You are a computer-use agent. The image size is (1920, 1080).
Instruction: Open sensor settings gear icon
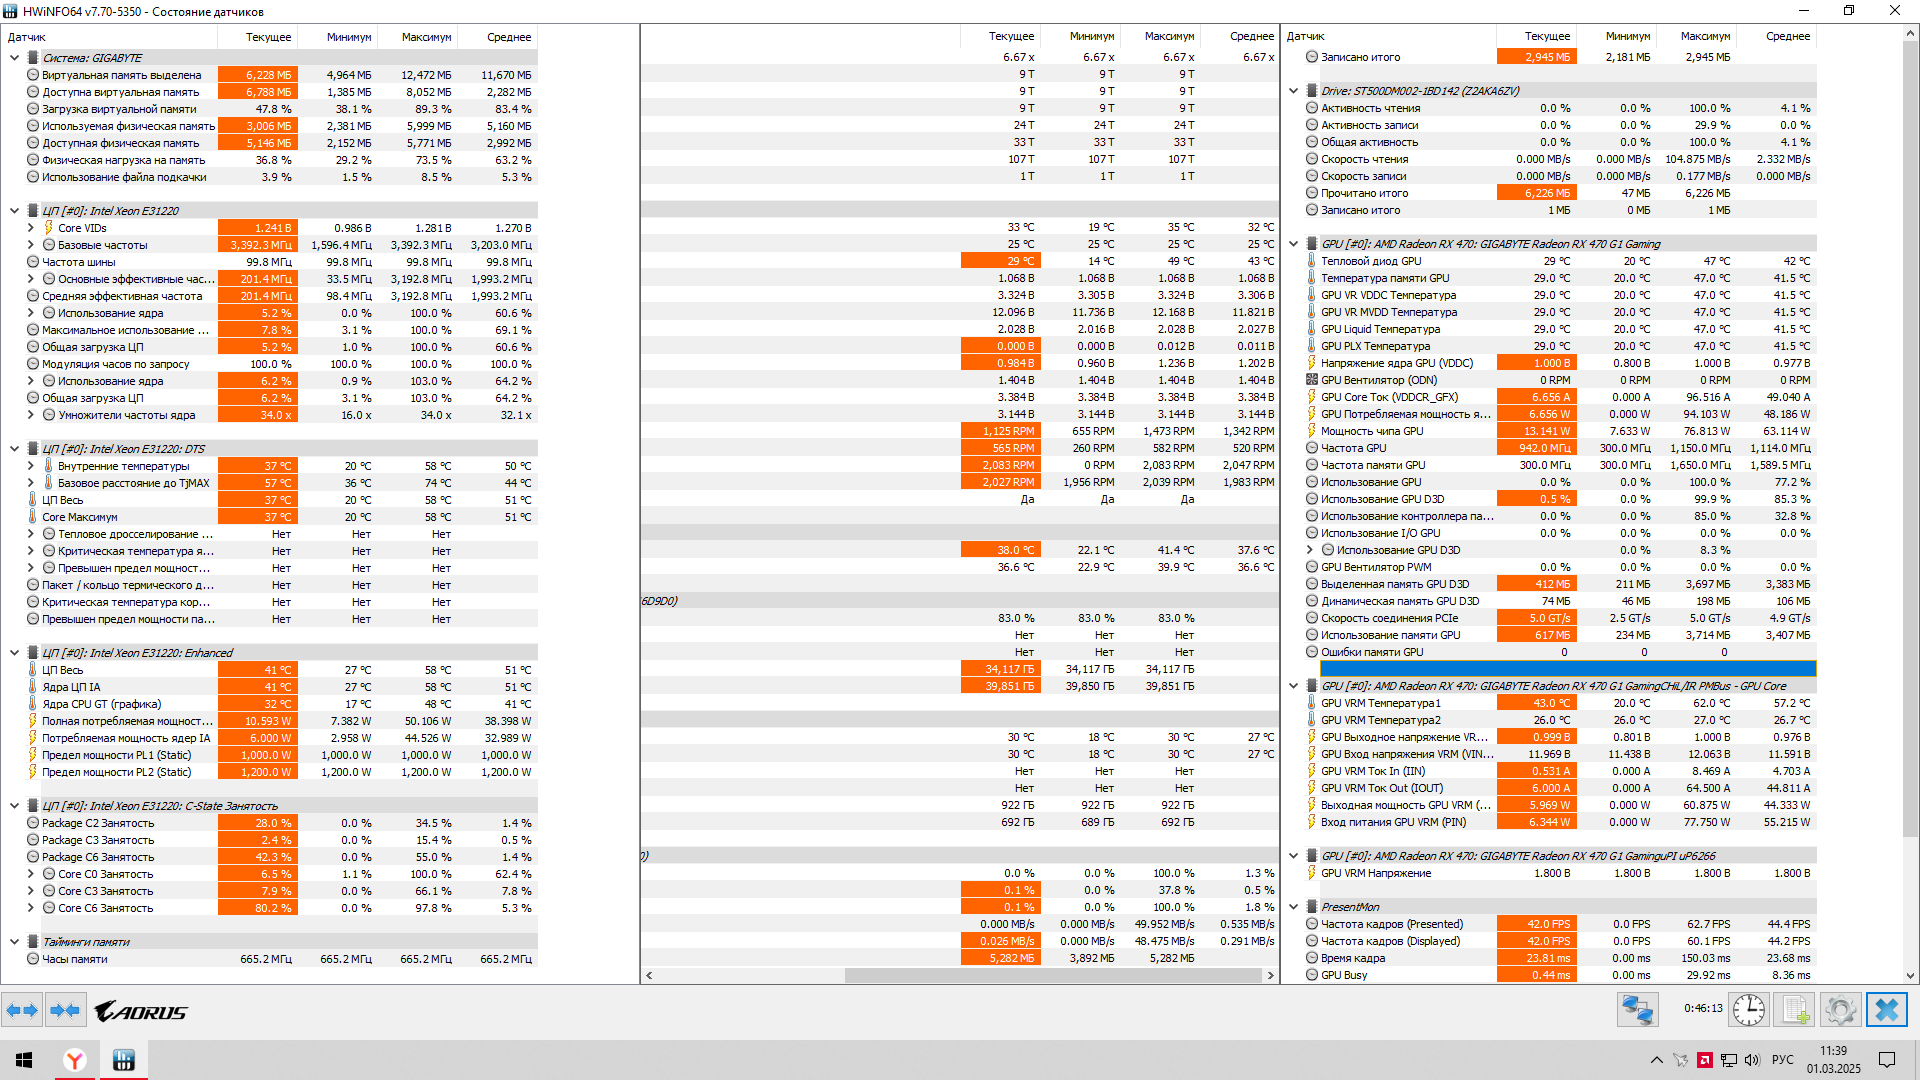point(1840,1010)
